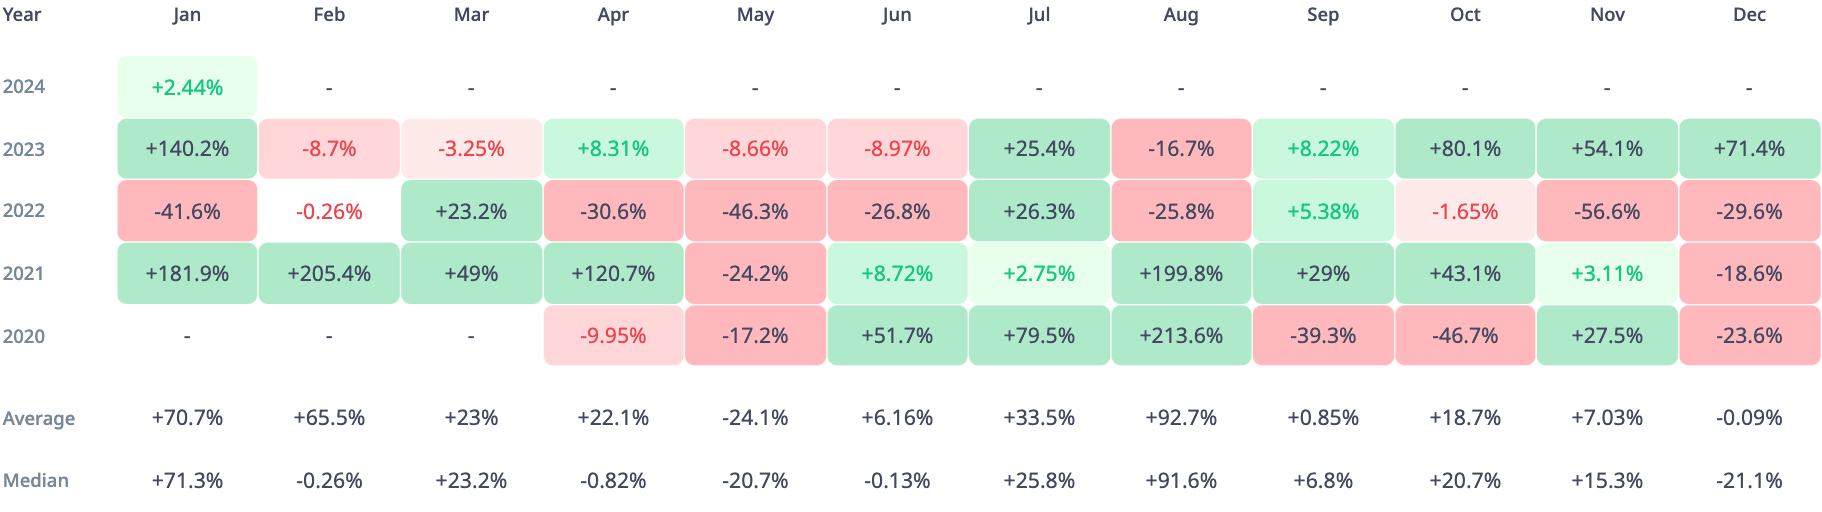
Task: Select the December median -21.1% value
Action: (1749, 480)
